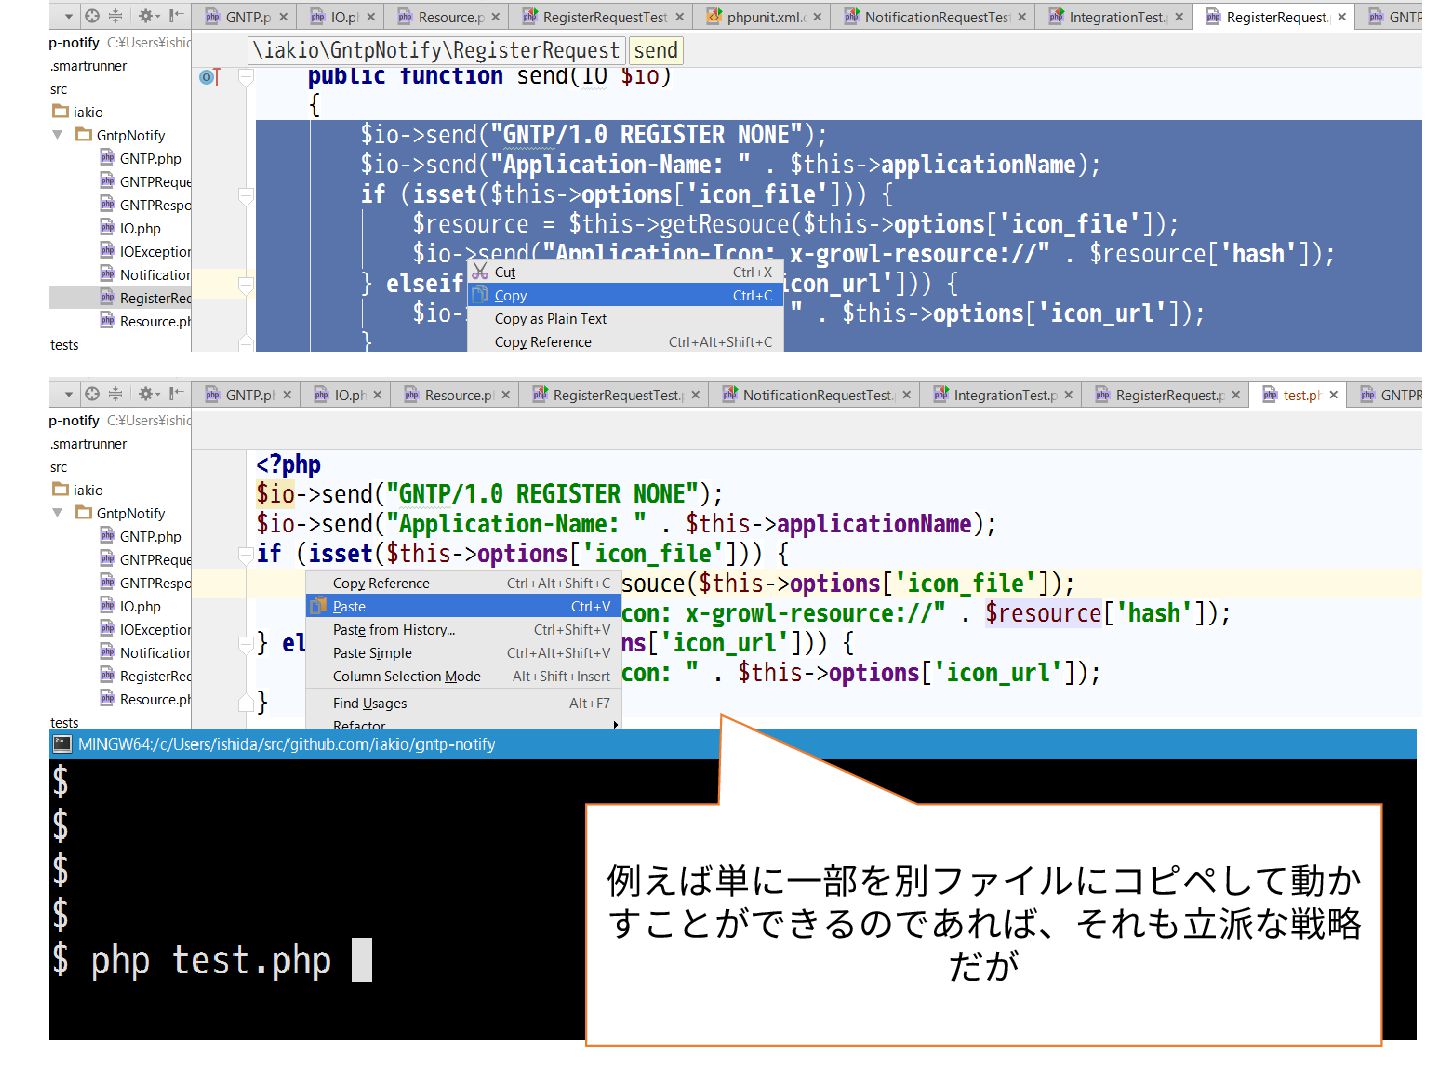Screen dimensions: 1440x1080
Task: Click the scissors icon next to Cut
Action: [x=480, y=271]
